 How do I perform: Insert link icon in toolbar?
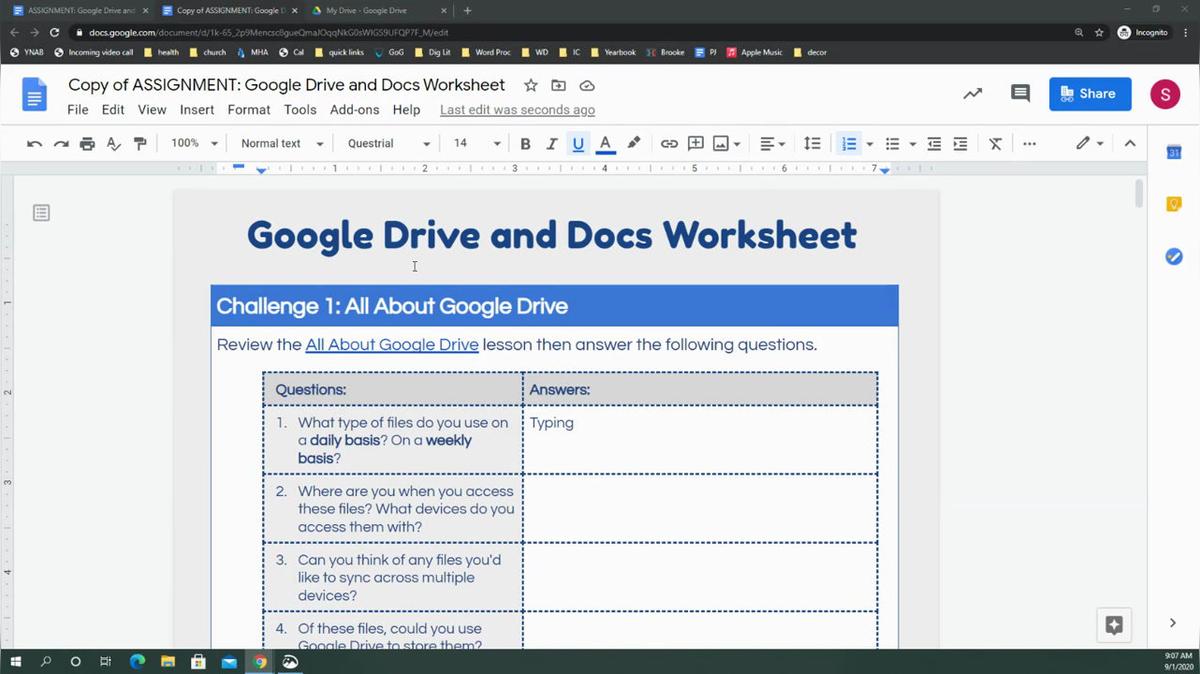click(x=669, y=144)
